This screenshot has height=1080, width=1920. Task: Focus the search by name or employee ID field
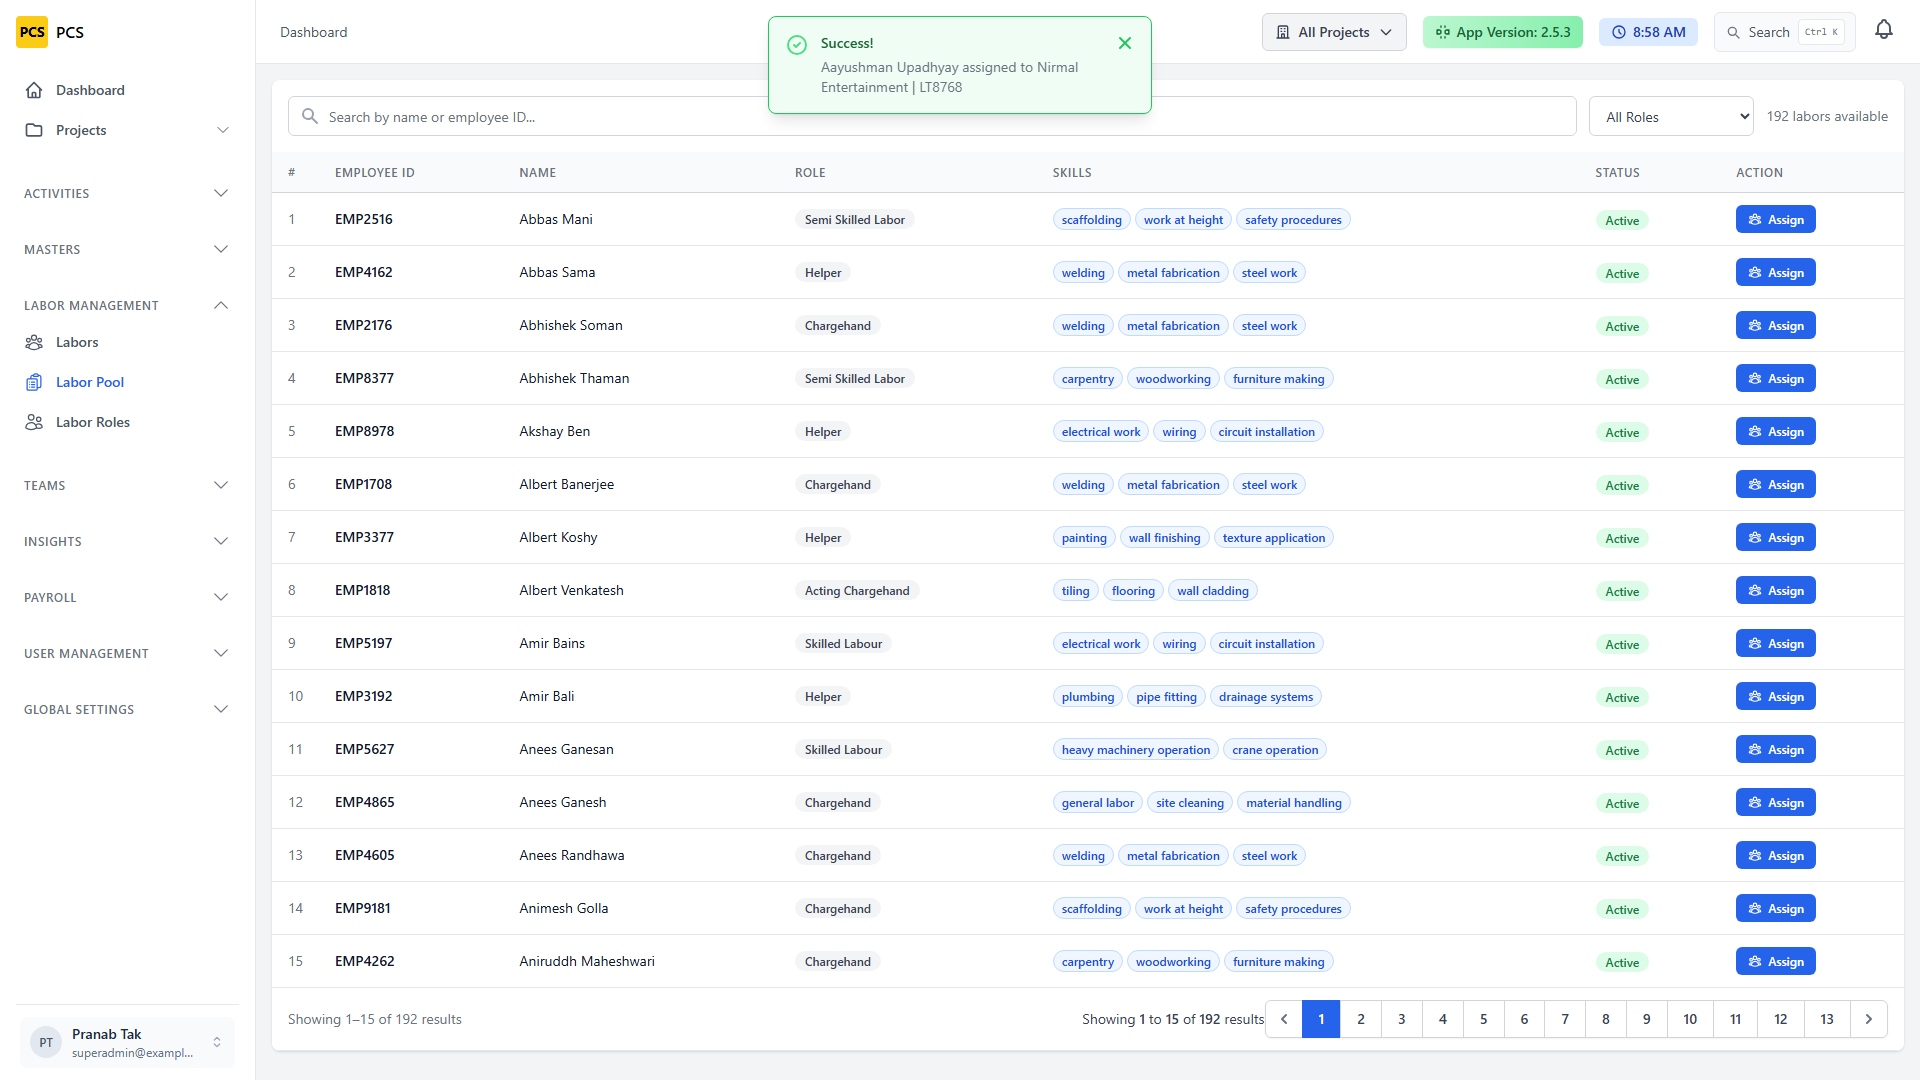pyautogui.click(x=932, y=116)
